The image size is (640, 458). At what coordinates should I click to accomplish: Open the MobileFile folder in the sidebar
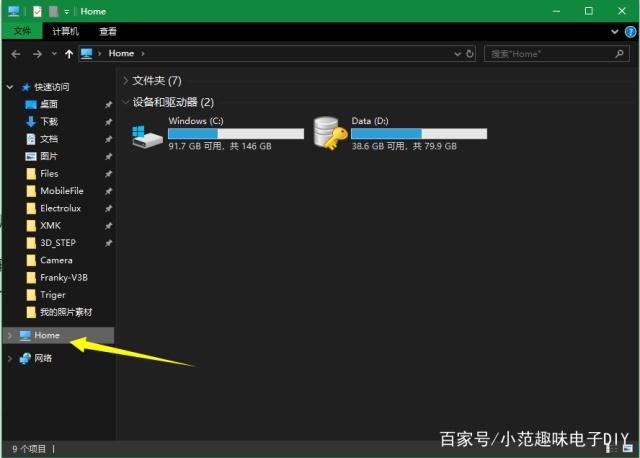point(62,191)
